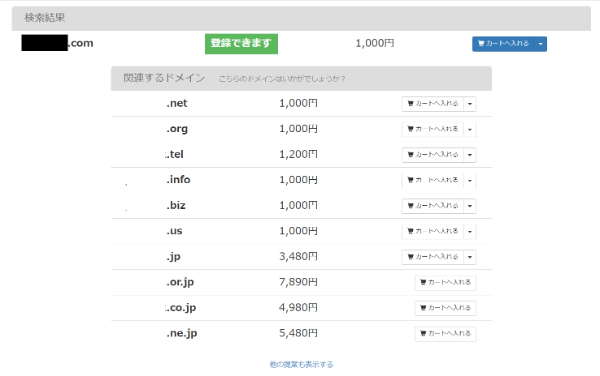Click the 4,980円 price for .co.jp
This screenshot has height=376, width=600.
coord(298,308)
